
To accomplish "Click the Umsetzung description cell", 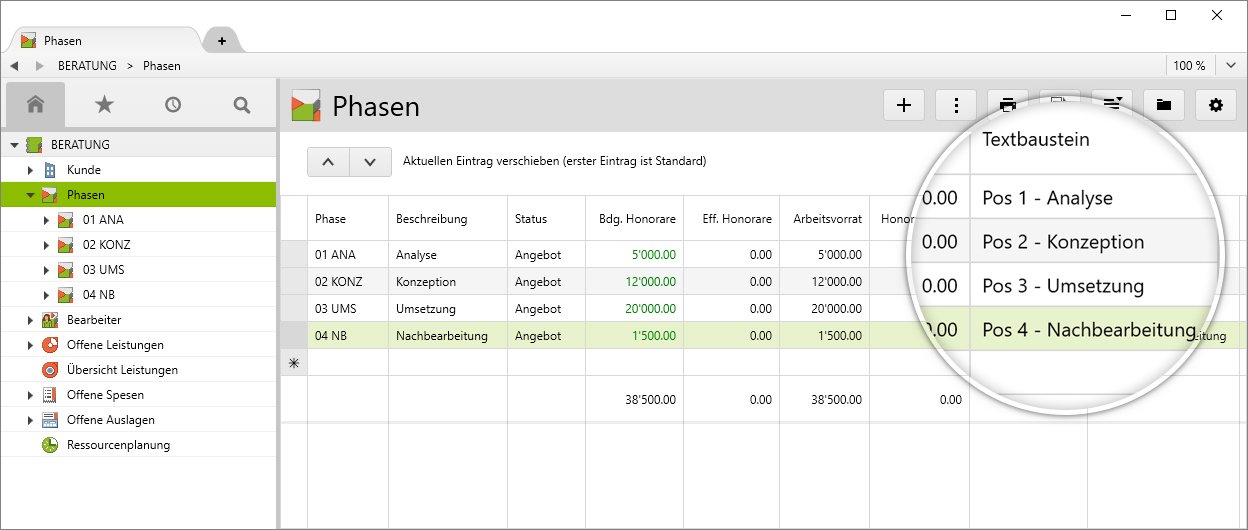I will tap(447, 309).
